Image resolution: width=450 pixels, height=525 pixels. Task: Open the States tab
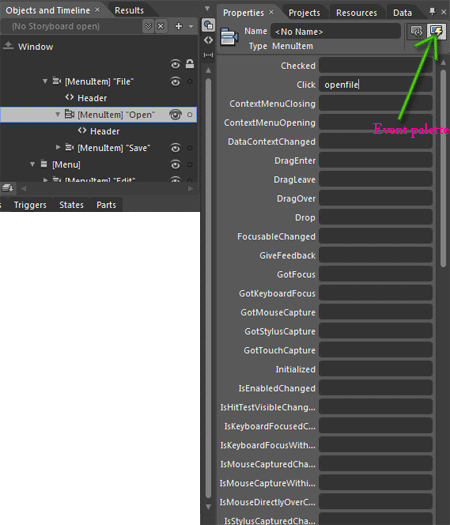coord(71,205)
